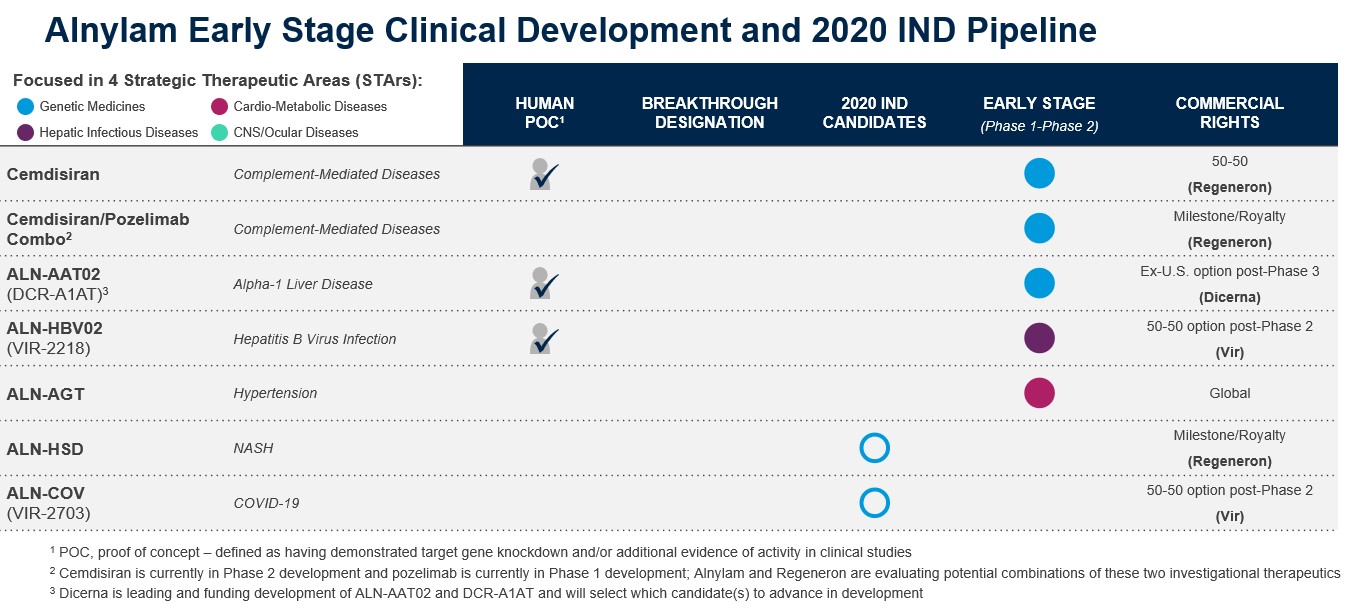Select the blue Early Stage circle for Cemdisiran

(1039, 173)
